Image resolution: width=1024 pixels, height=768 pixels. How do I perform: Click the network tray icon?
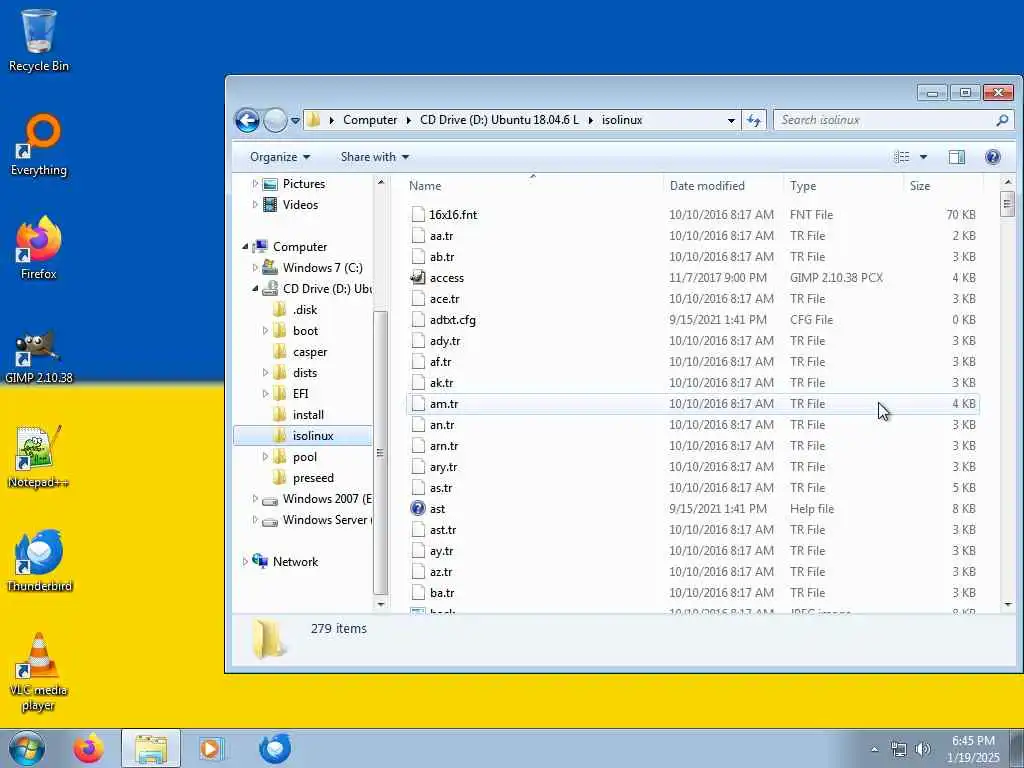tap(899, 750)
